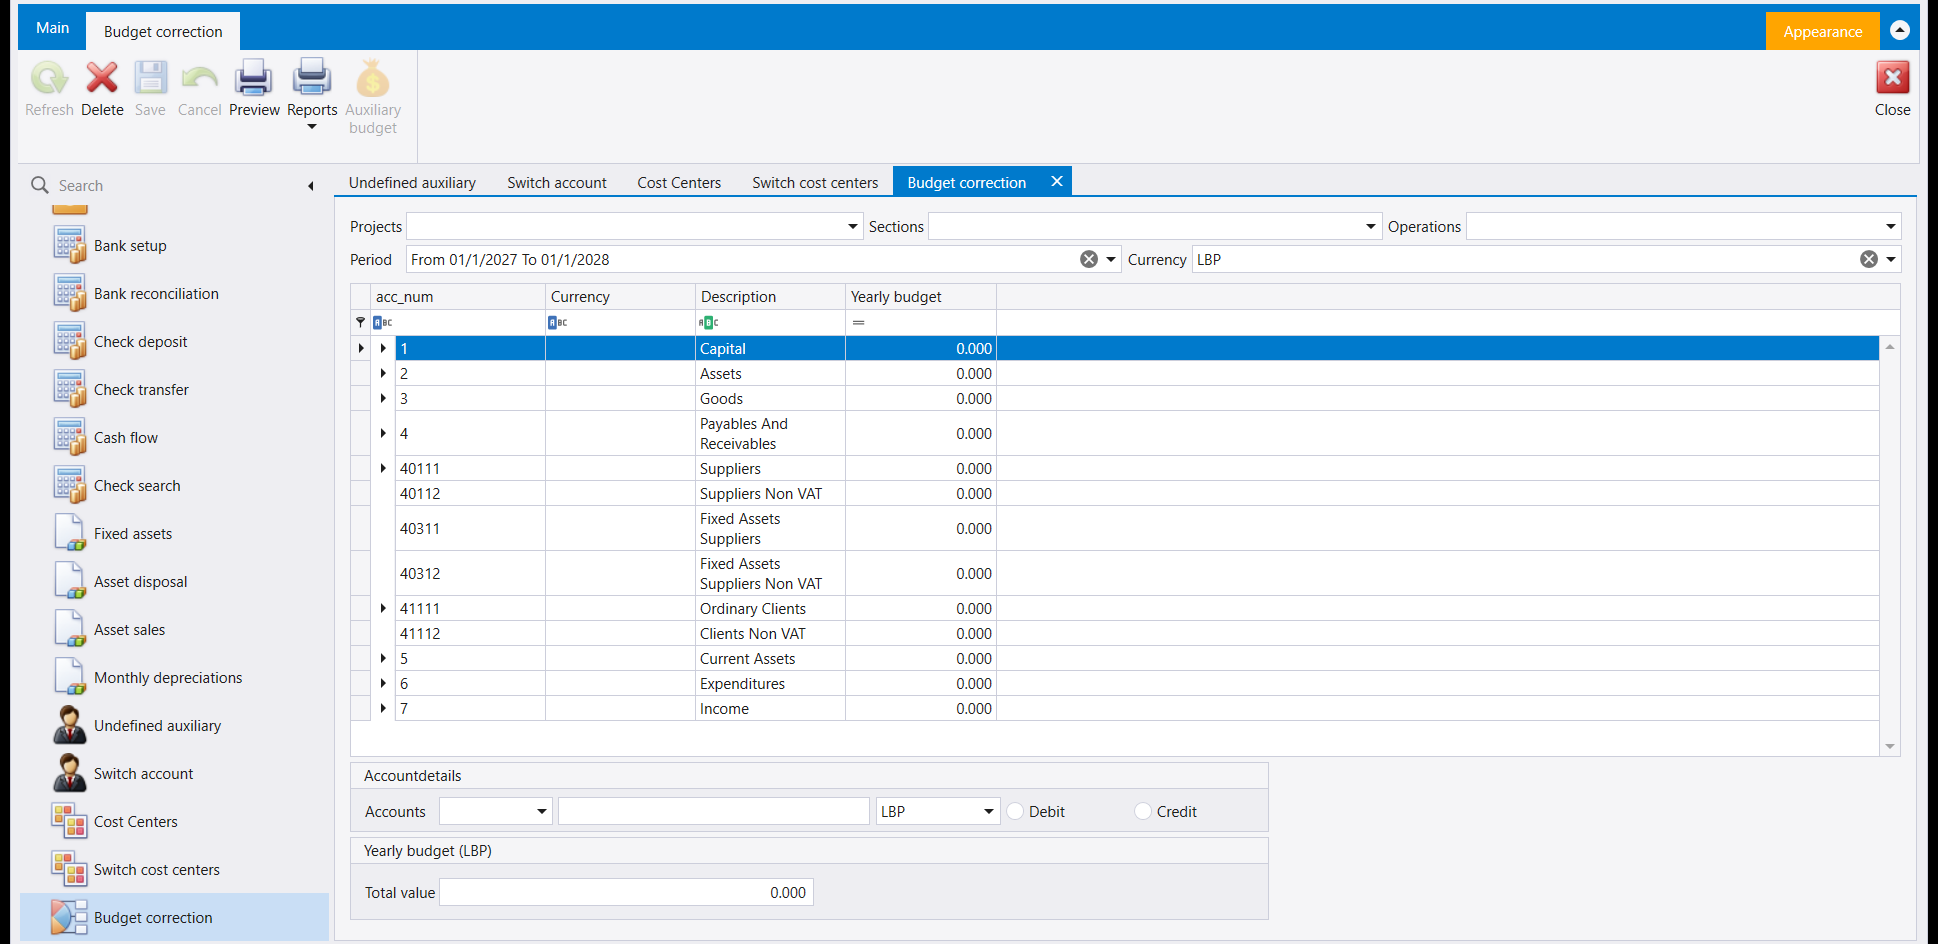The height and width of the screenshot is (944, 1938).
Task: Open the Sections dropdown
Action: pyautogui.click(x=1371, y=227)
